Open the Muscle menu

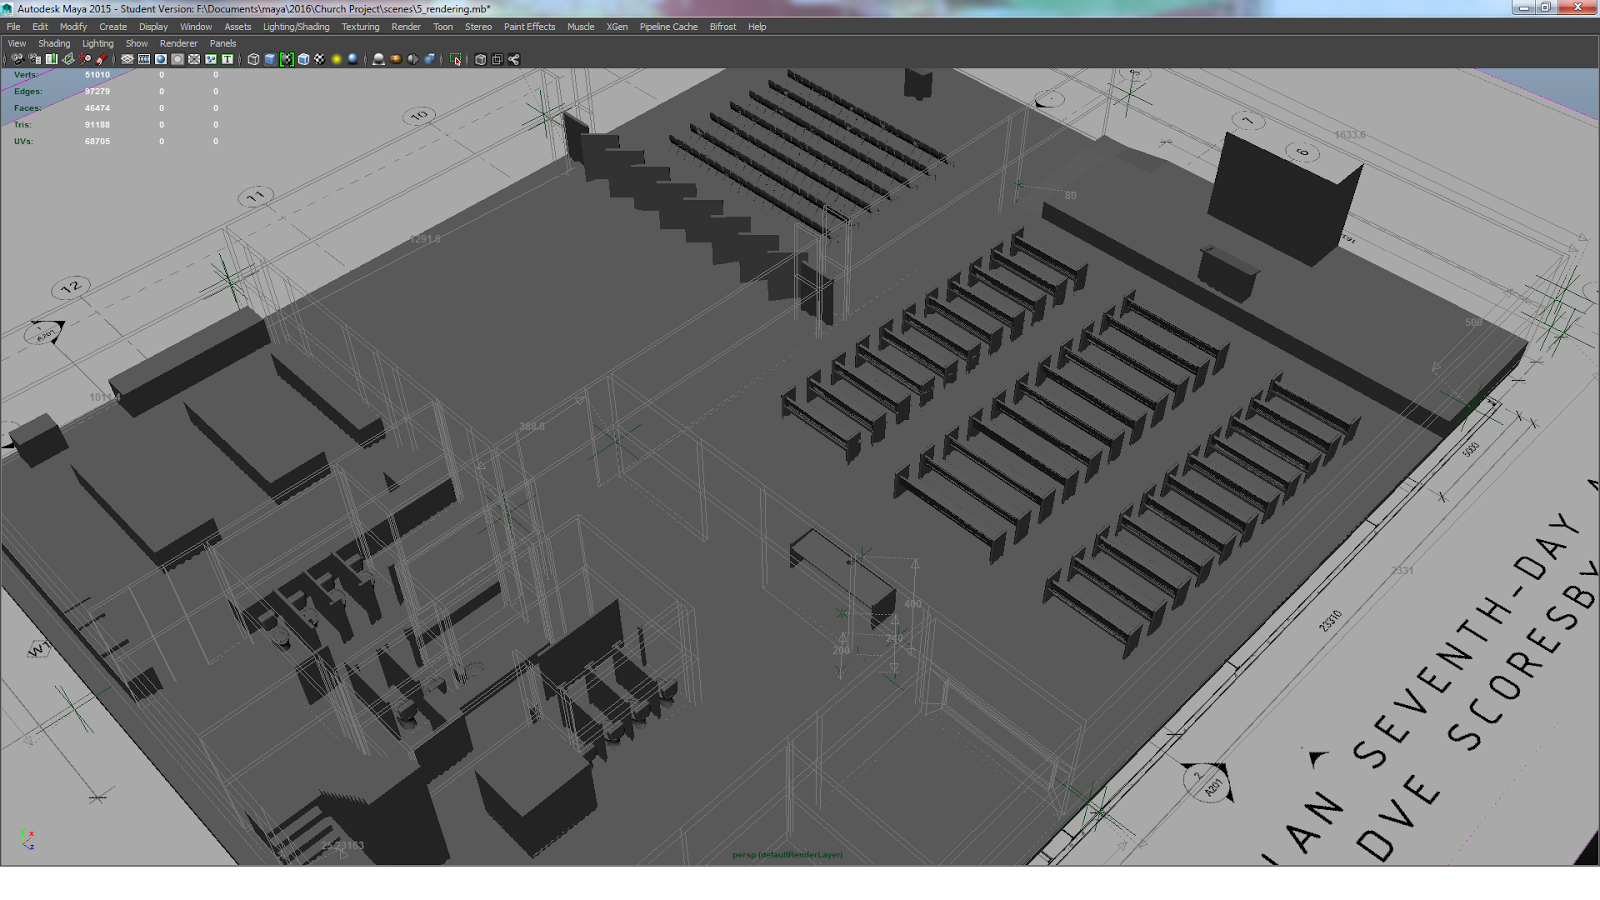pos(581,27)
